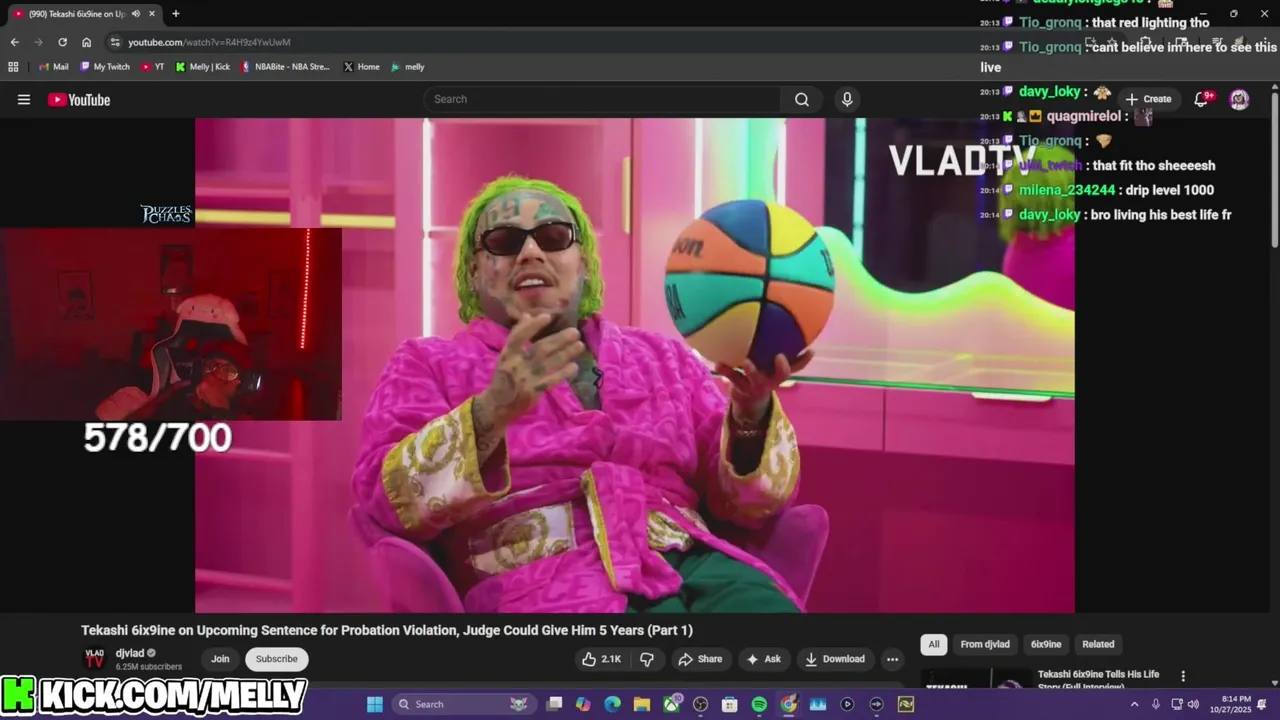Click the page vertical scrollbar

click(1275, 168)
